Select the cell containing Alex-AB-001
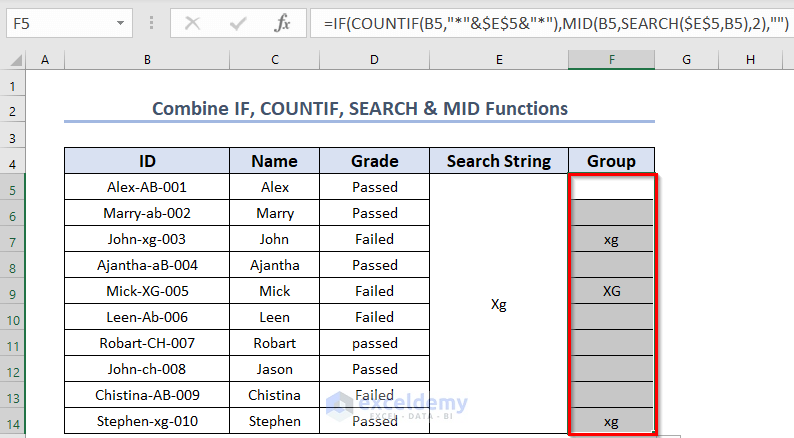 coord(147,187)
